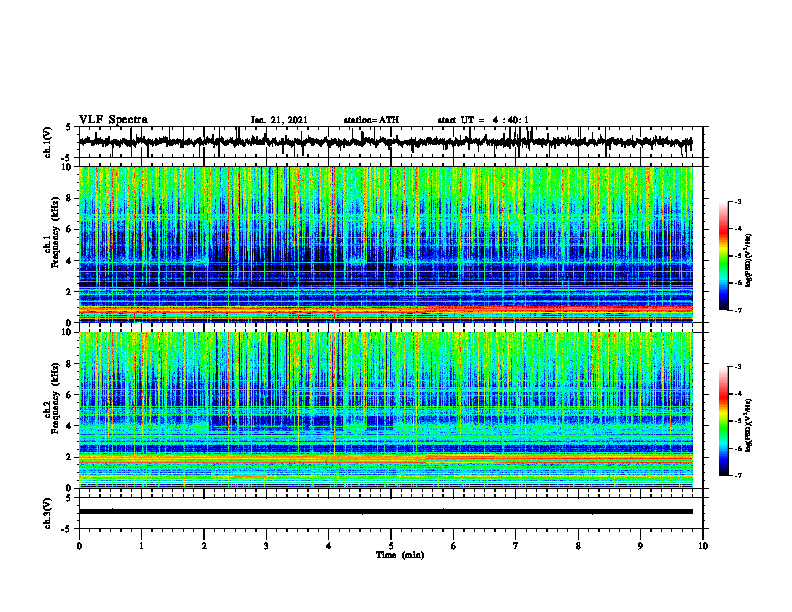The image size is (792, 612).
Task: Click the "3" minute time tick label
Action: [266, 546]
